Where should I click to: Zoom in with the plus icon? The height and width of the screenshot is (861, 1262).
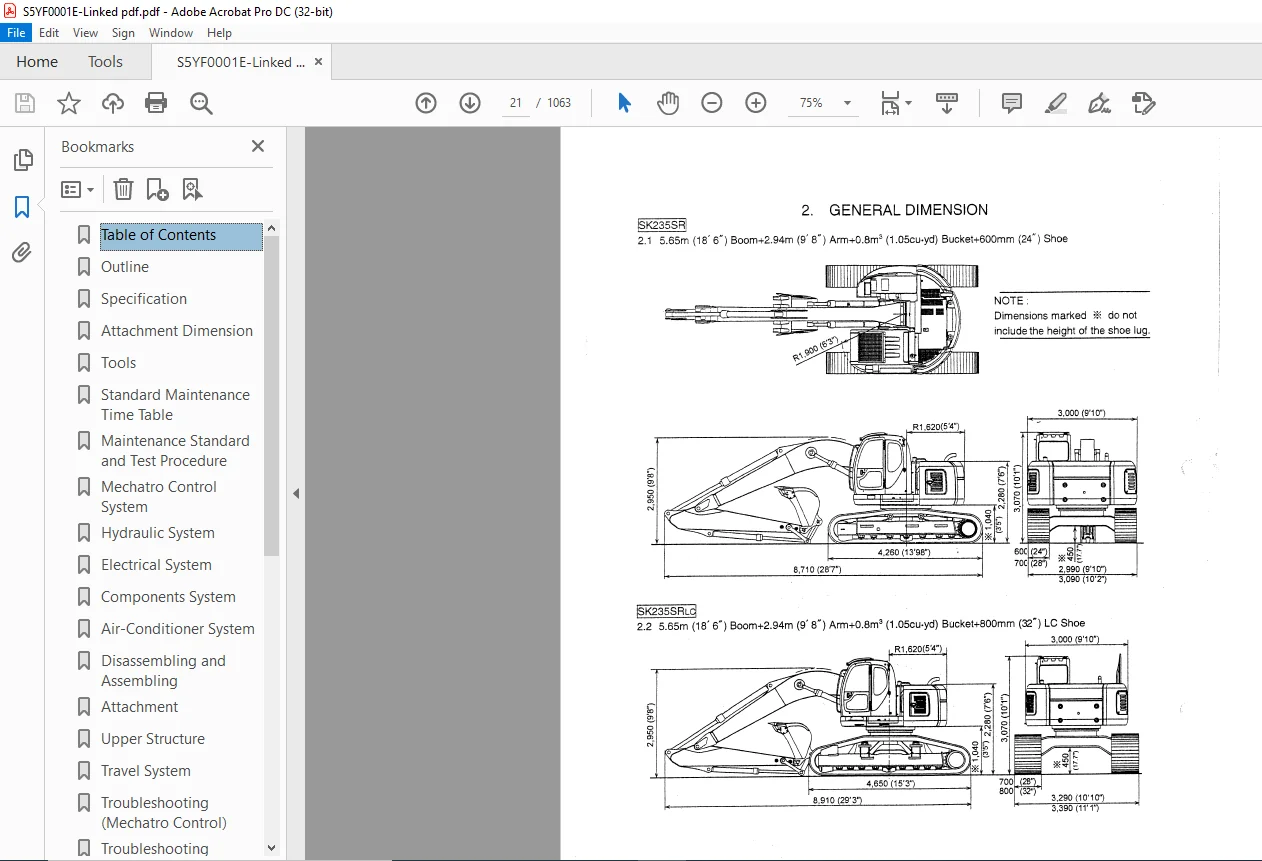[756, 103]
